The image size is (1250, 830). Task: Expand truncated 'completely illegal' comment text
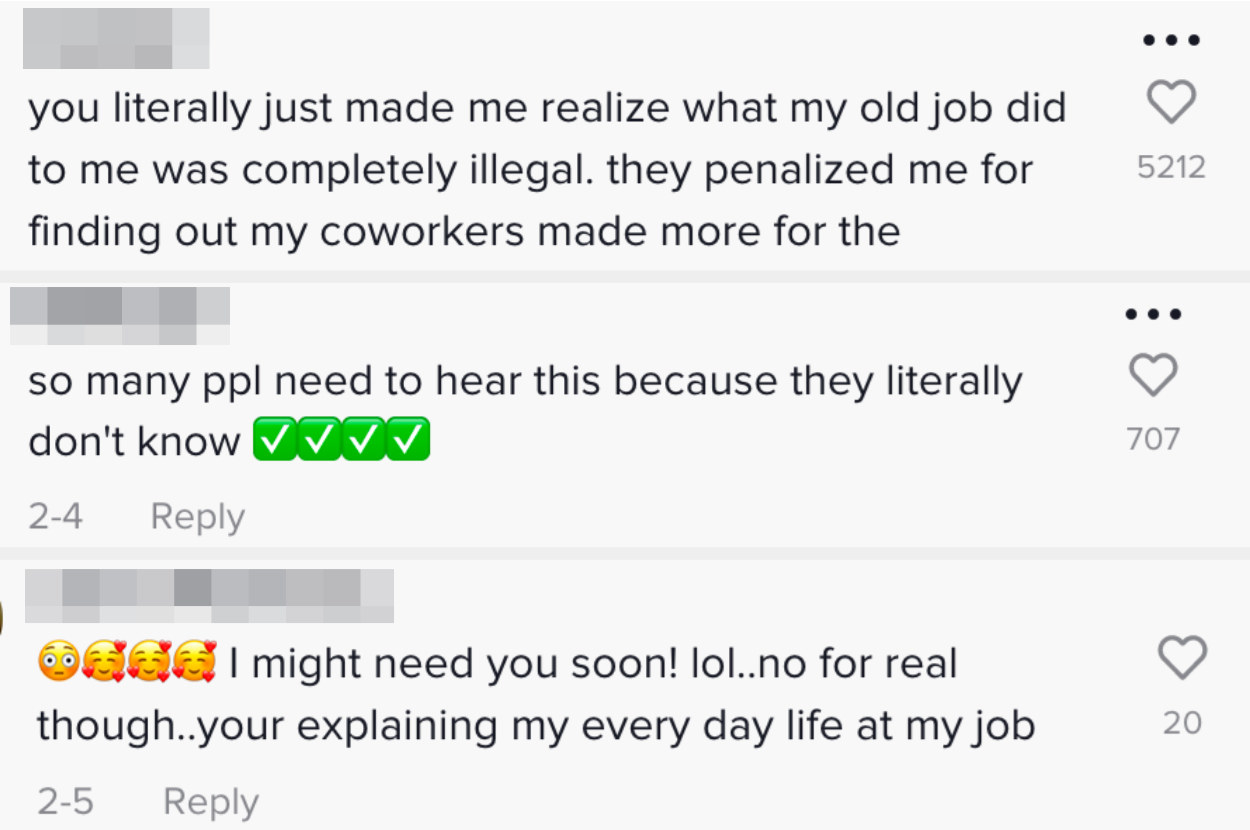(547, 170)
